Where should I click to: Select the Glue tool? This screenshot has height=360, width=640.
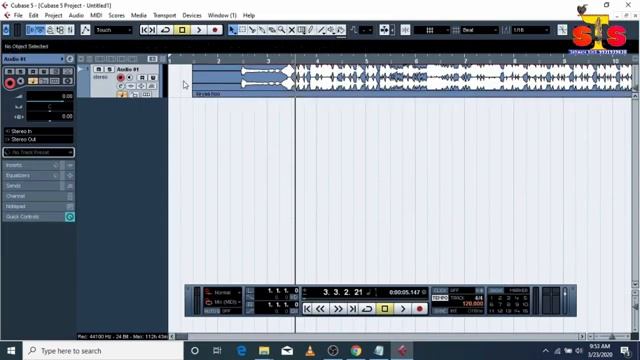[262, 30]
